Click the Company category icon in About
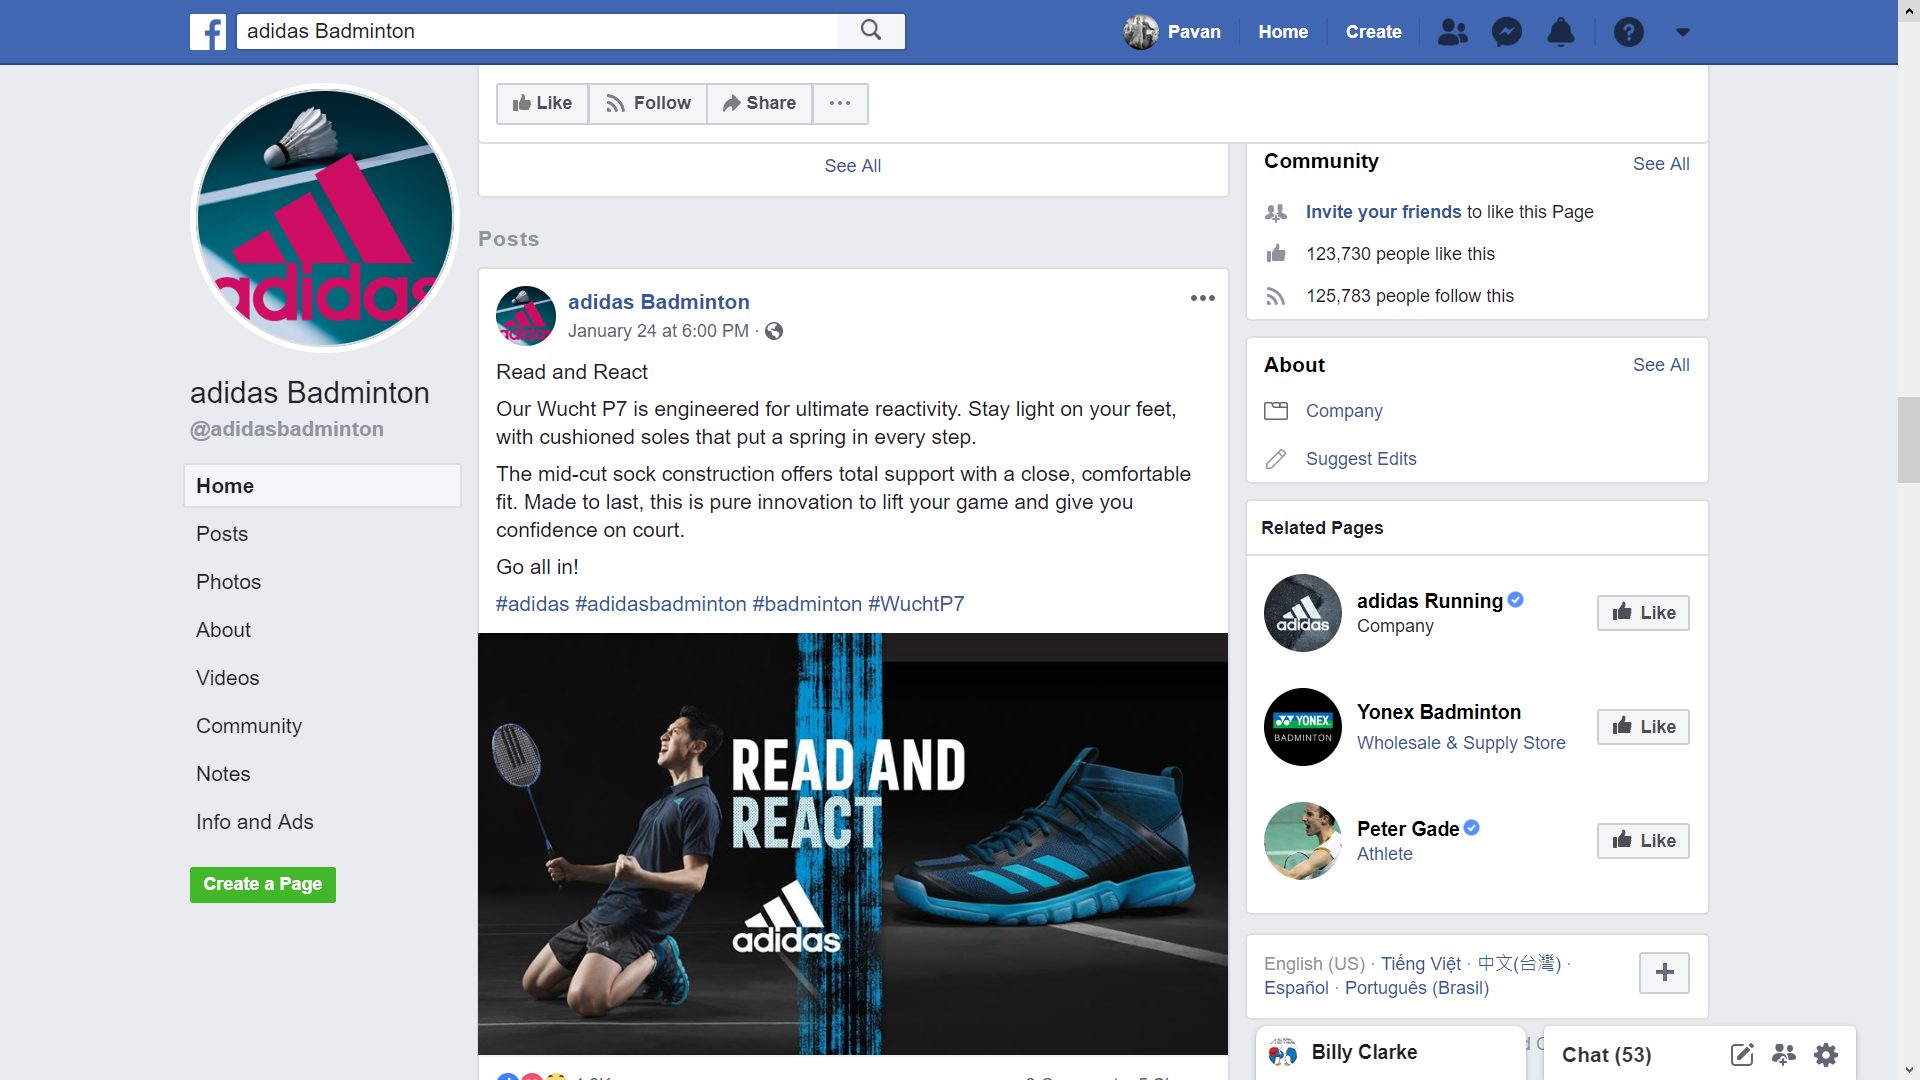1920x1080 pixels. tap(1276, 411)
